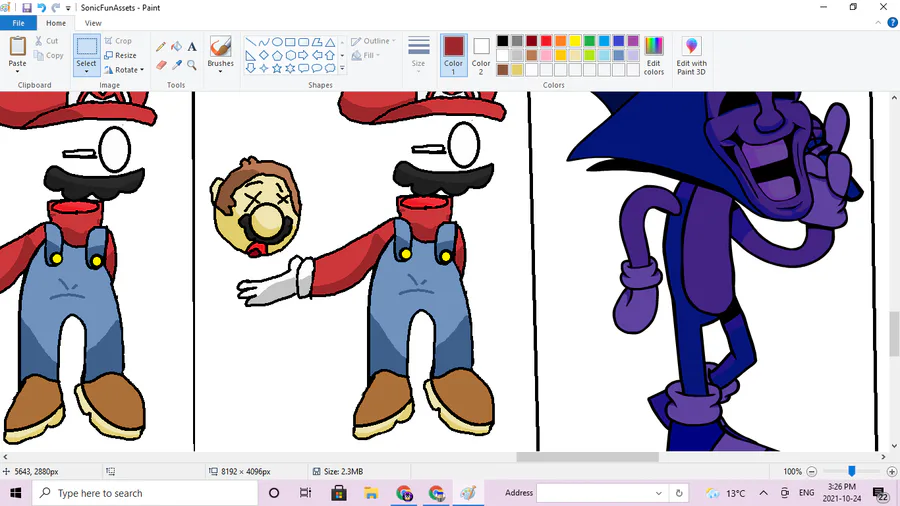Select the Fill with color bucket tool
The image size is (900, 506).
[176, 47]
